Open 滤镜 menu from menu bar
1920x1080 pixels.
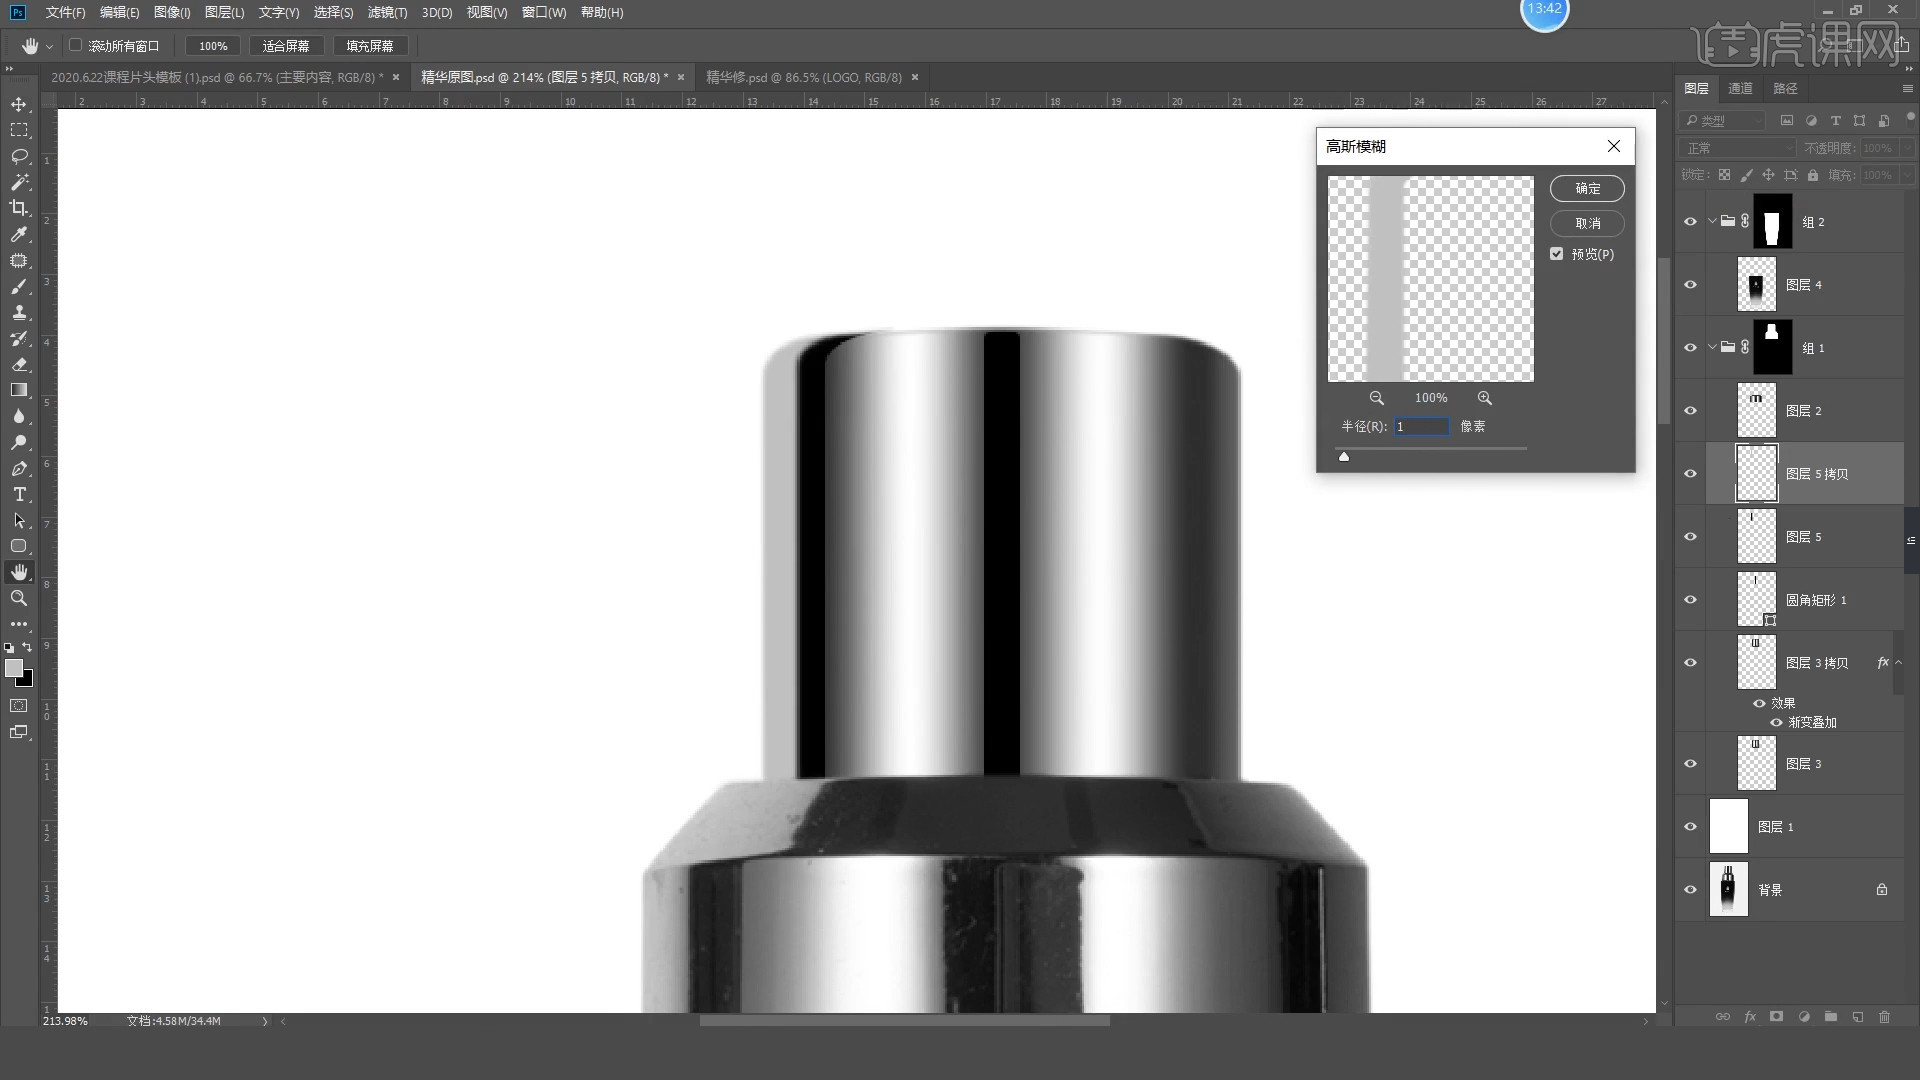point(385,12)
